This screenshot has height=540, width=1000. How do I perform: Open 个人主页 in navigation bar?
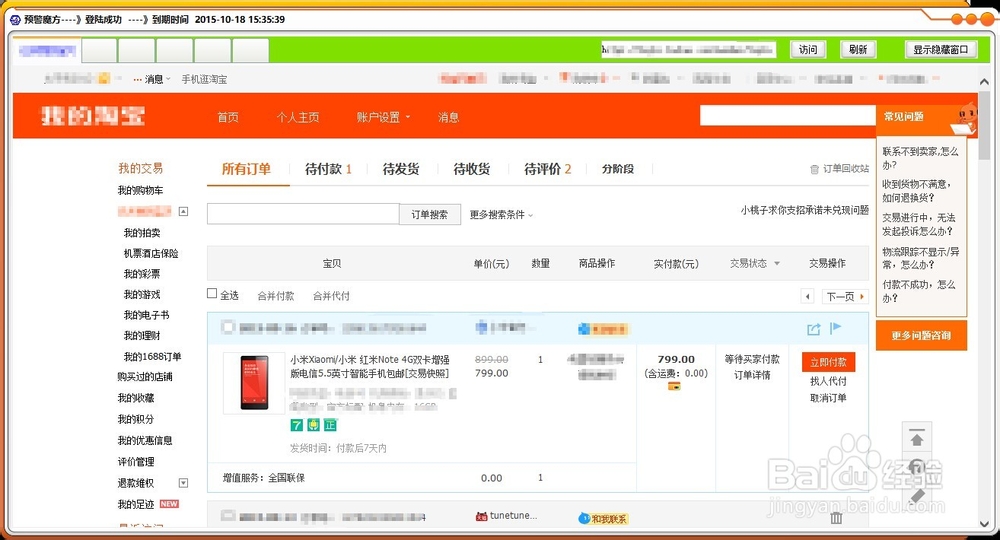pyautogui.click(x=298, y=117)
